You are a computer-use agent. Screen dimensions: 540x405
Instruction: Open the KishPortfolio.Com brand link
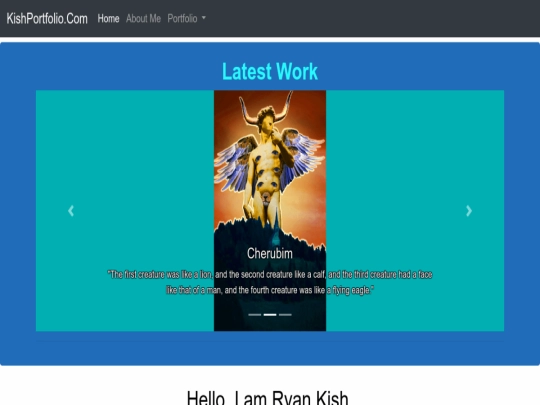(47, 18)
